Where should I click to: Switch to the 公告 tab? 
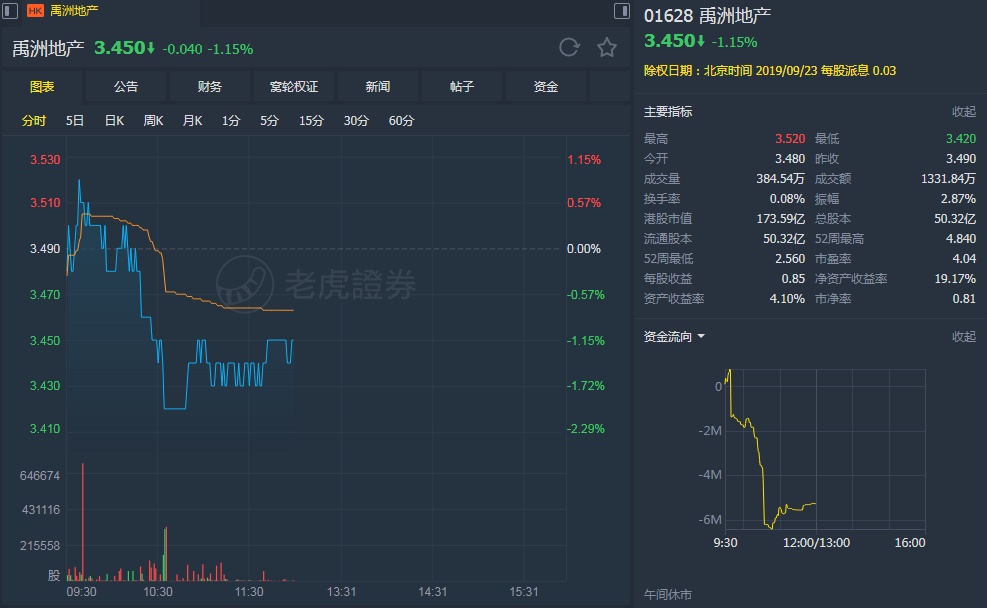126,87
